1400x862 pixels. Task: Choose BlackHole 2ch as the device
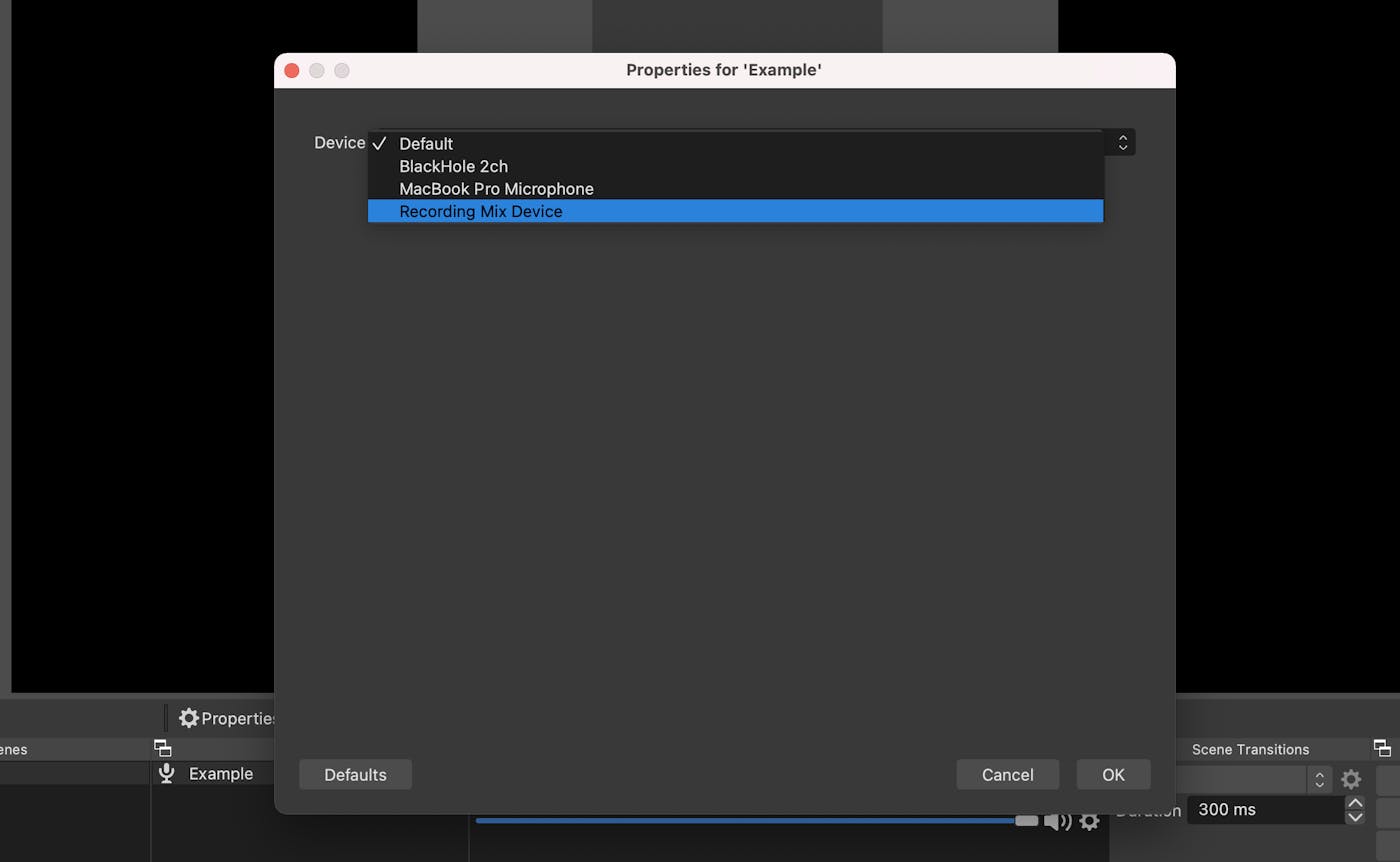pos(735,166)
